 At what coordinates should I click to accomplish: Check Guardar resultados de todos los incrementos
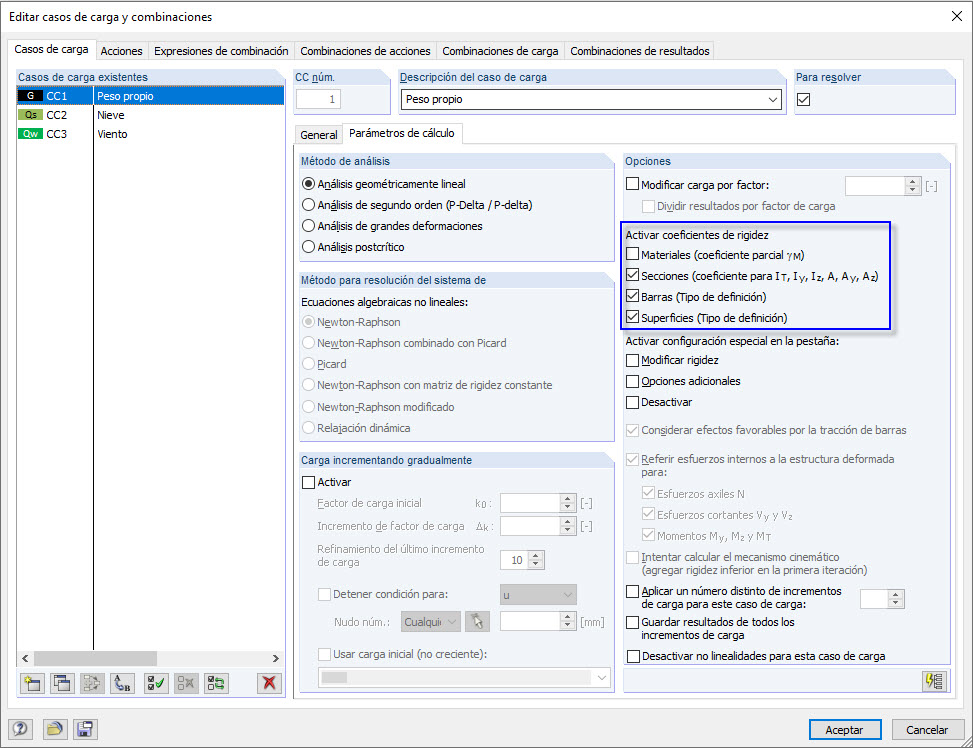click(632, 622)
